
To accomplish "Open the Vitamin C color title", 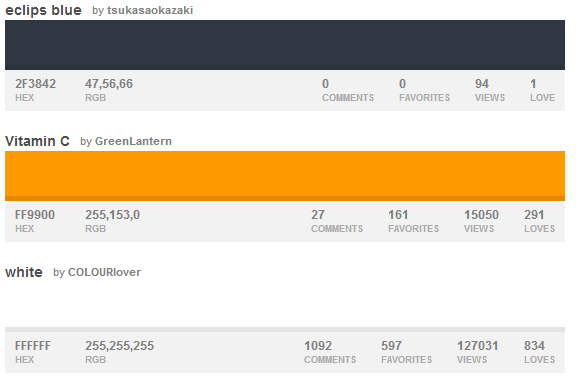I will click(37, 141).
